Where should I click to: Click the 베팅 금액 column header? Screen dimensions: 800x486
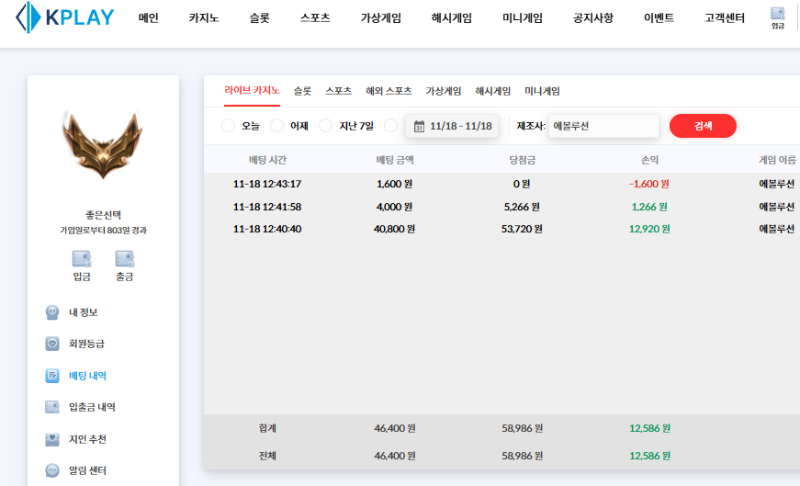tap(395, 160)
